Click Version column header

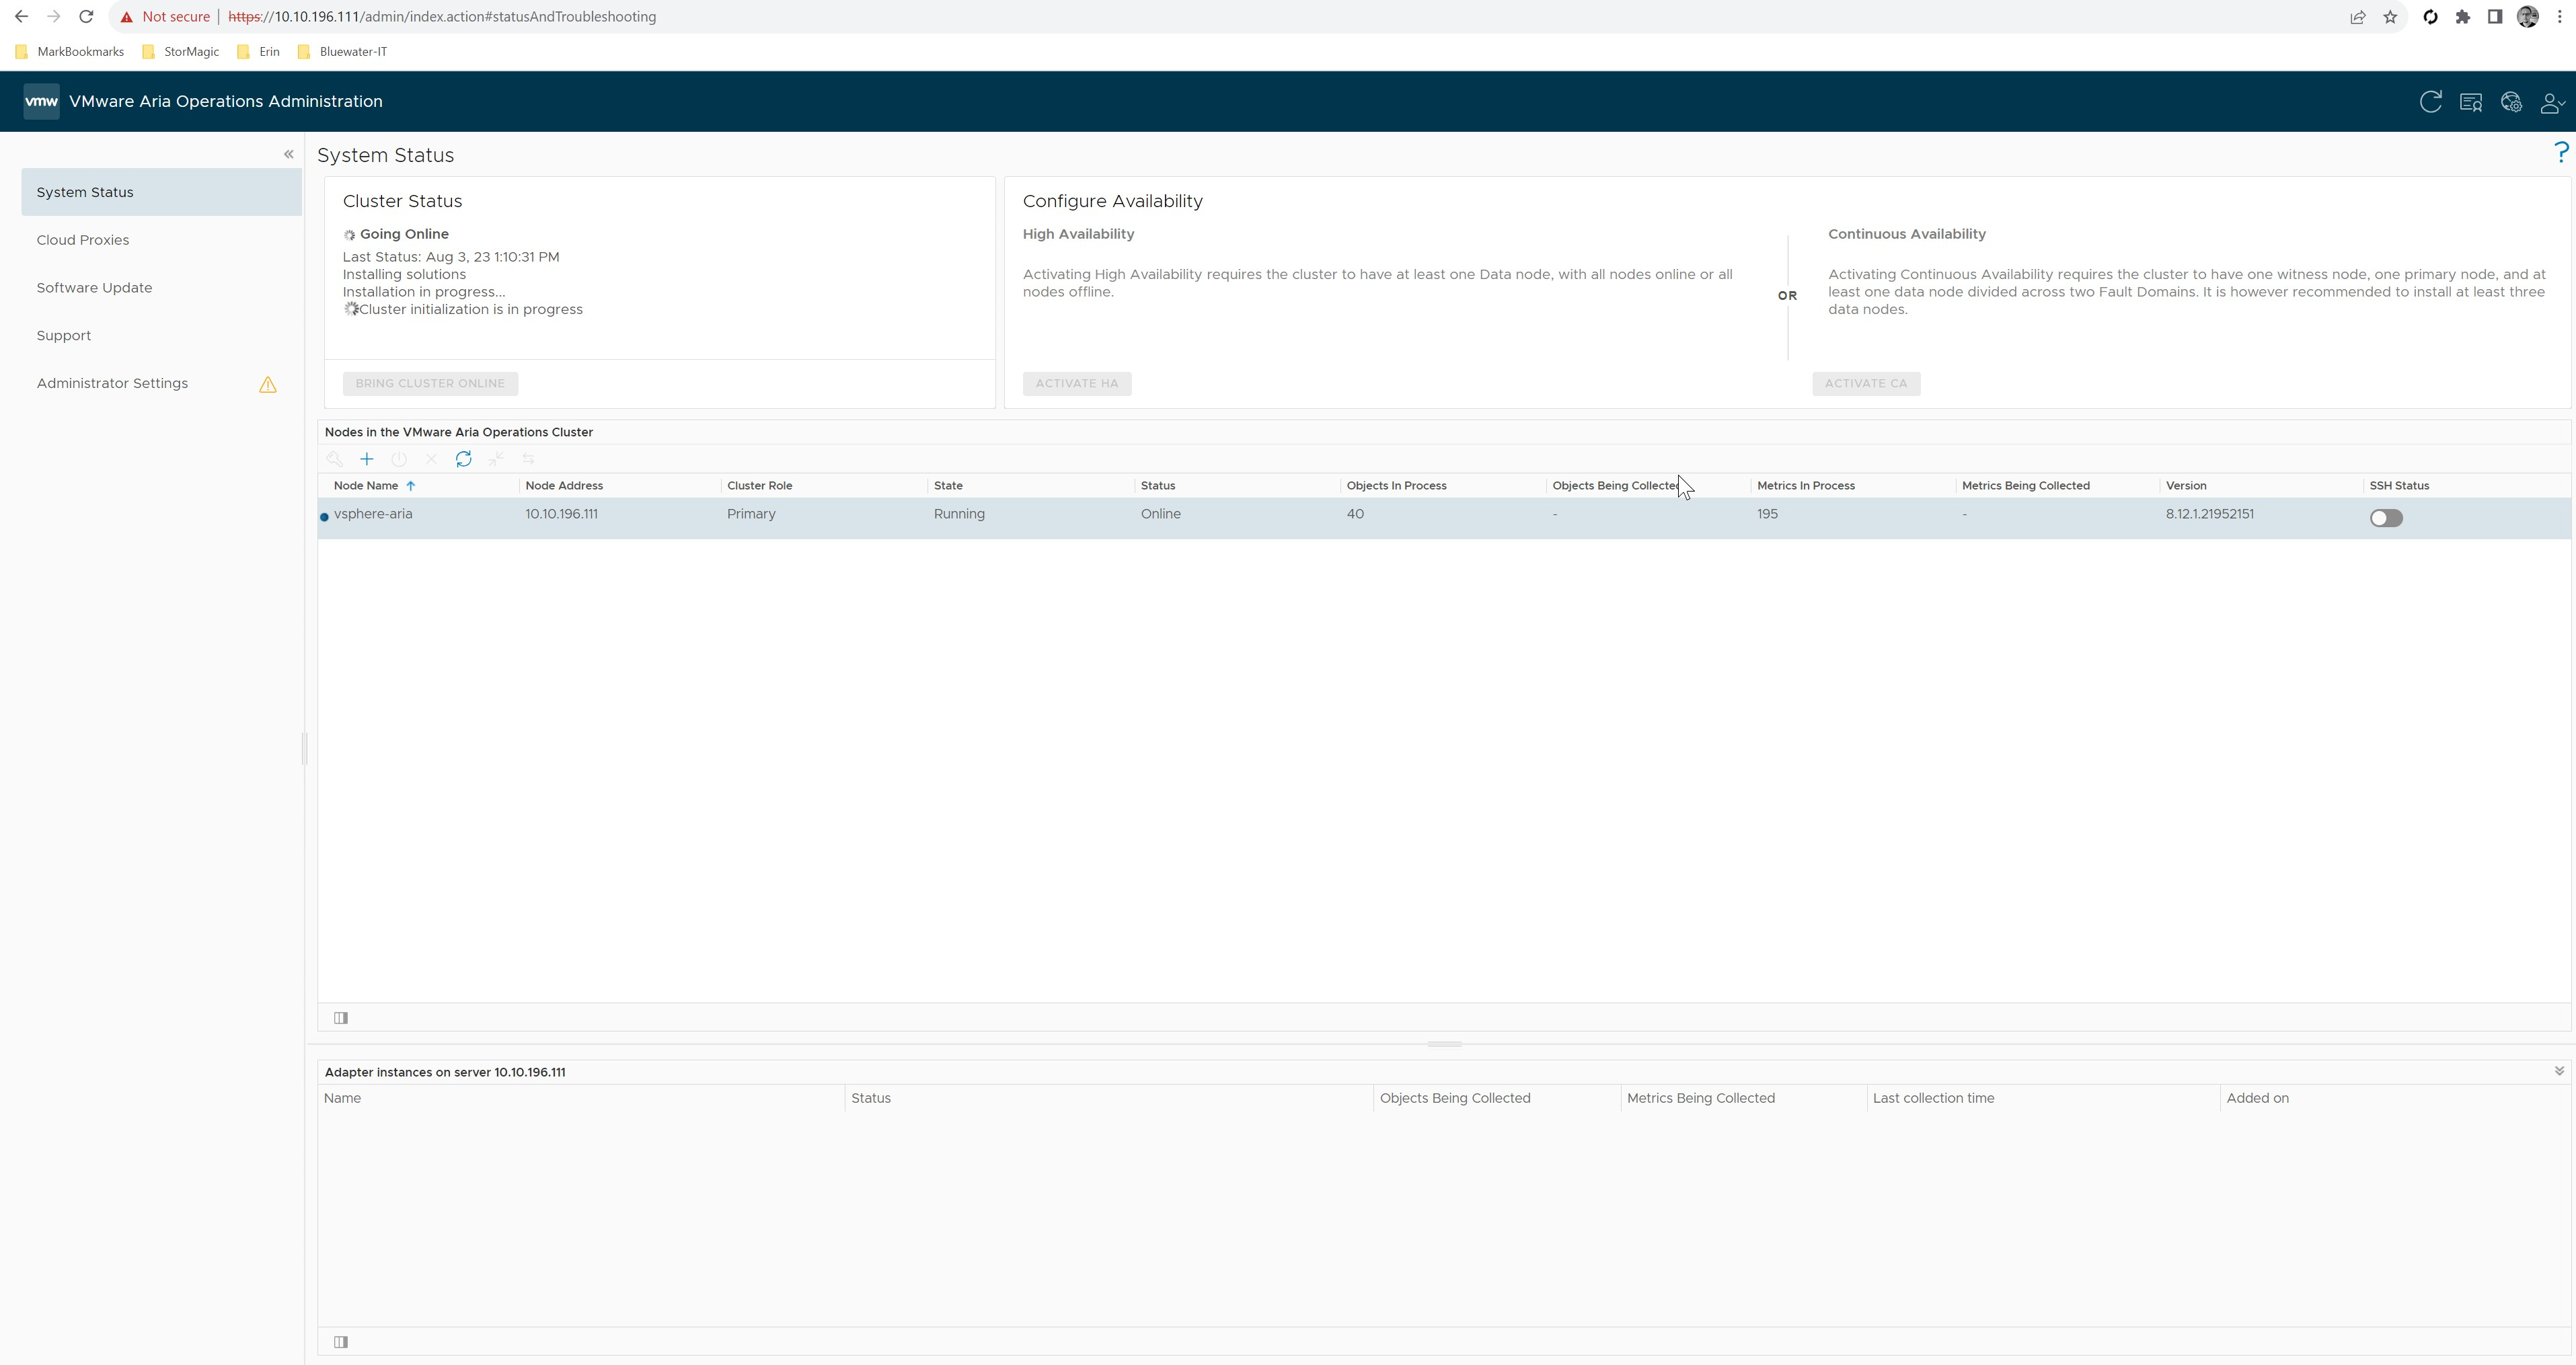click(2186, 486)
